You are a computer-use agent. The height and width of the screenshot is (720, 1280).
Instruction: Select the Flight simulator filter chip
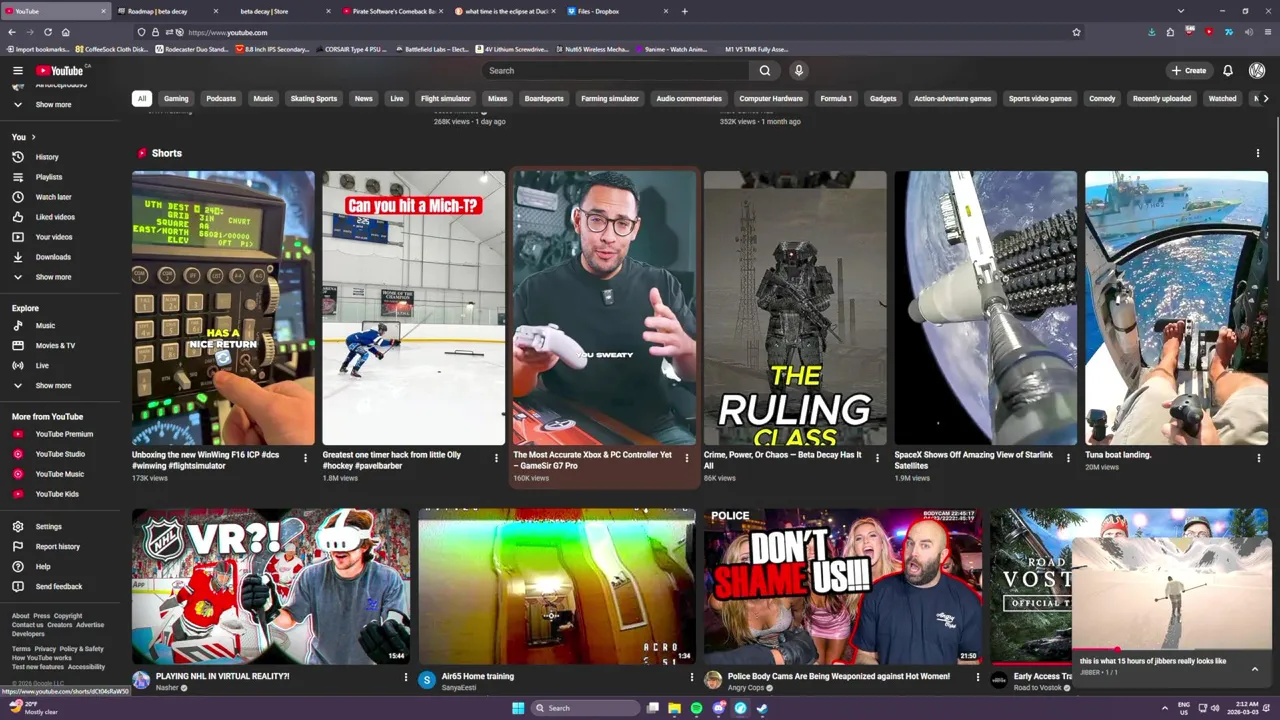pyautogui.click(x=445, y=98)
